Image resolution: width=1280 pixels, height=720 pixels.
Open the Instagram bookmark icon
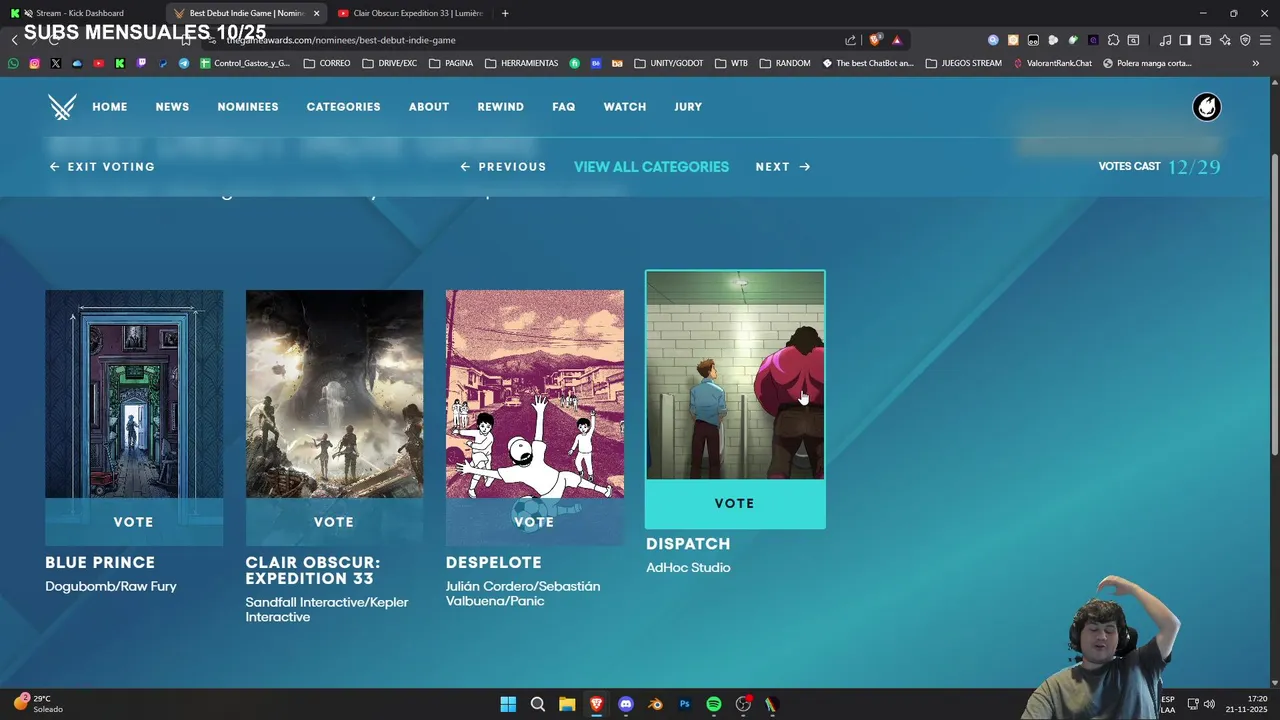pyautogui.click(x=34, y=63)
